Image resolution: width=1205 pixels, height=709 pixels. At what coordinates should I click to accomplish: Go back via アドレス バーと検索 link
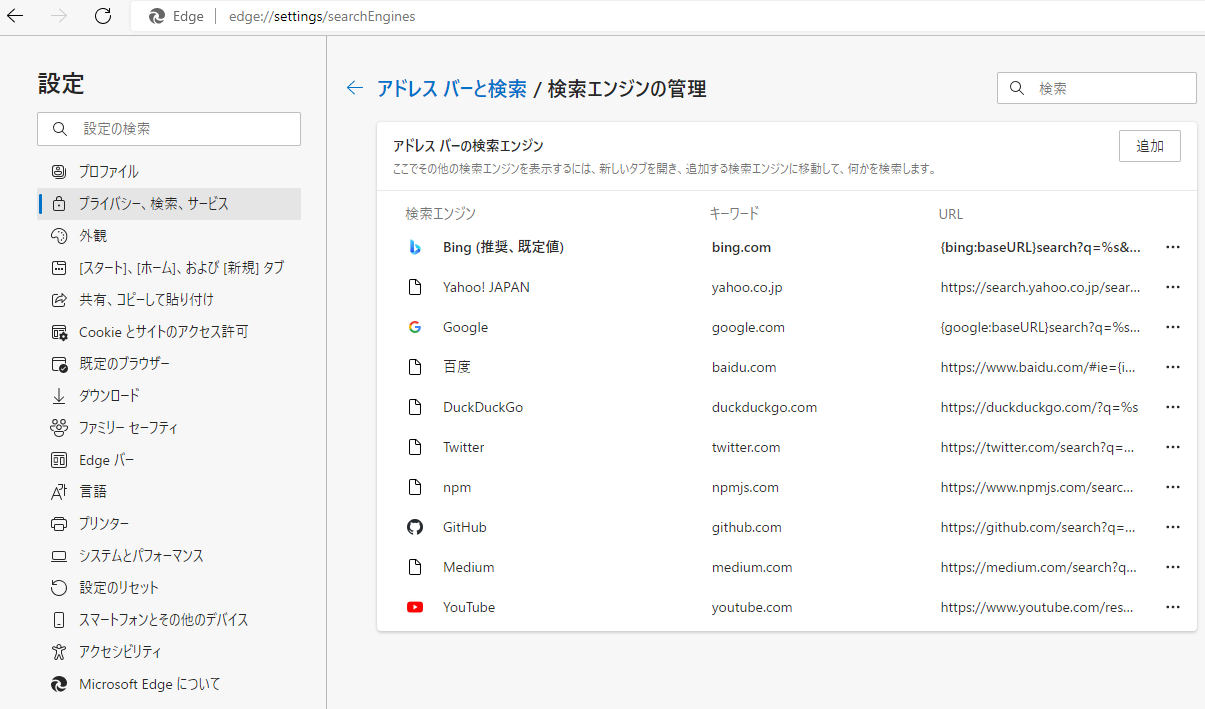click(x=451, y=88)
